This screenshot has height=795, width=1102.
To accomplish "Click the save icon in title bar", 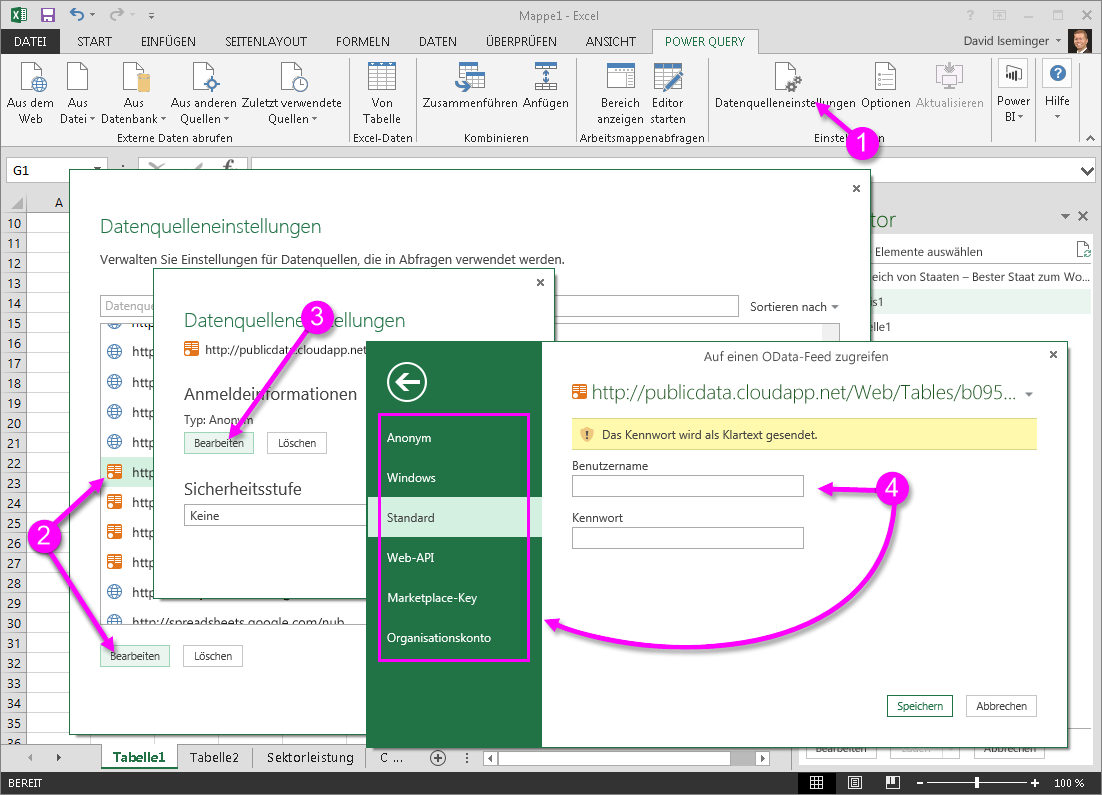I will click(48, 15).
